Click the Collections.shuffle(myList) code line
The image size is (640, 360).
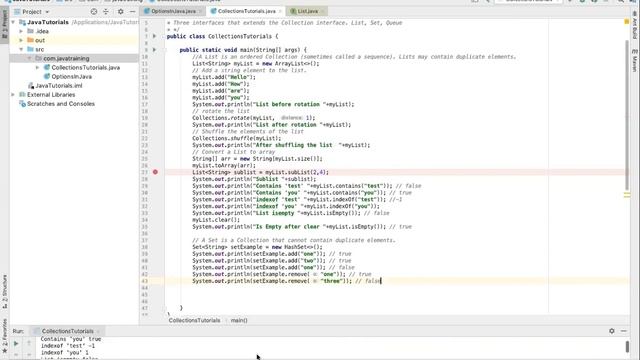pos(237,138)
